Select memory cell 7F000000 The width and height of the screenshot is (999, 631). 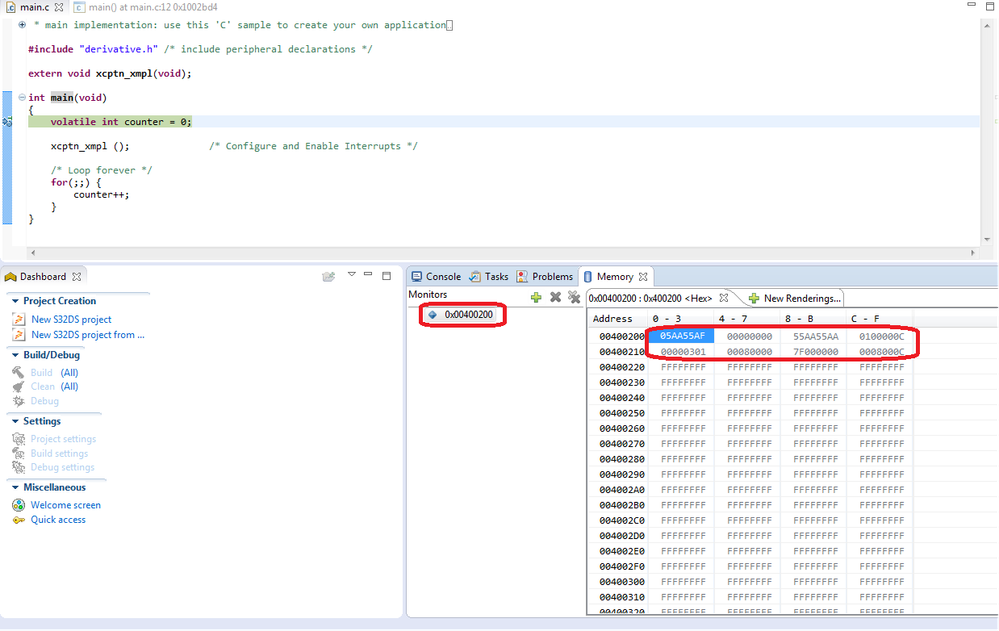(x=816, y=351)
